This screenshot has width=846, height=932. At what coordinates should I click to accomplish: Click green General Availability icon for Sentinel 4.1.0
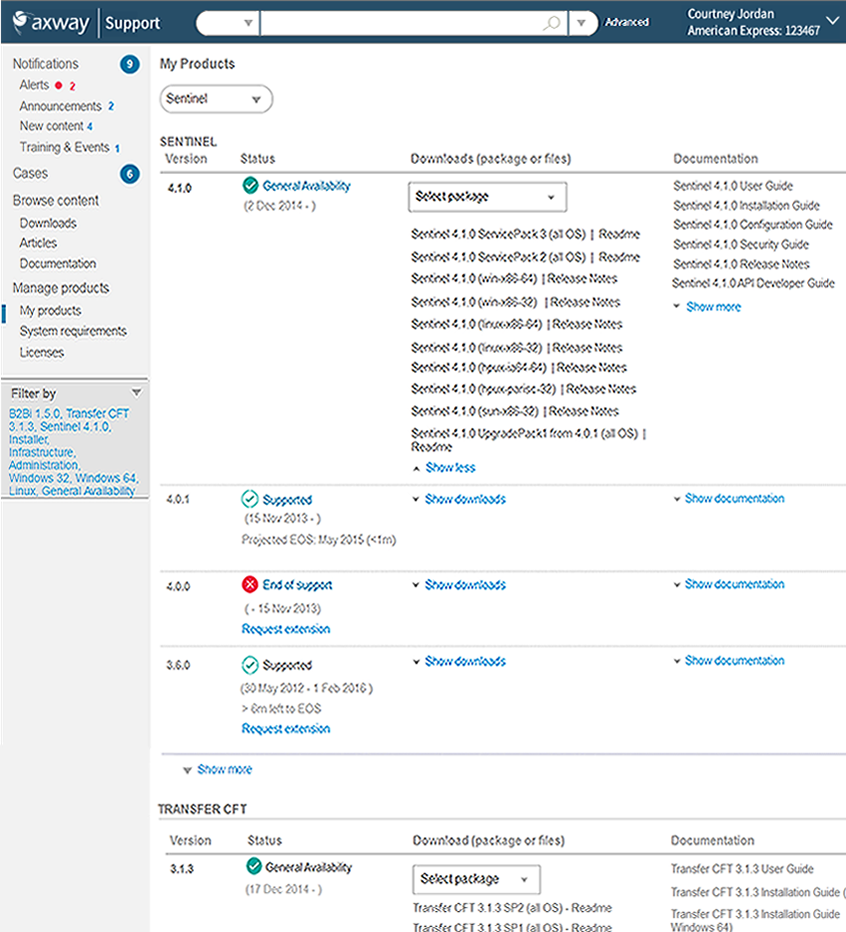tap(250, 186)
